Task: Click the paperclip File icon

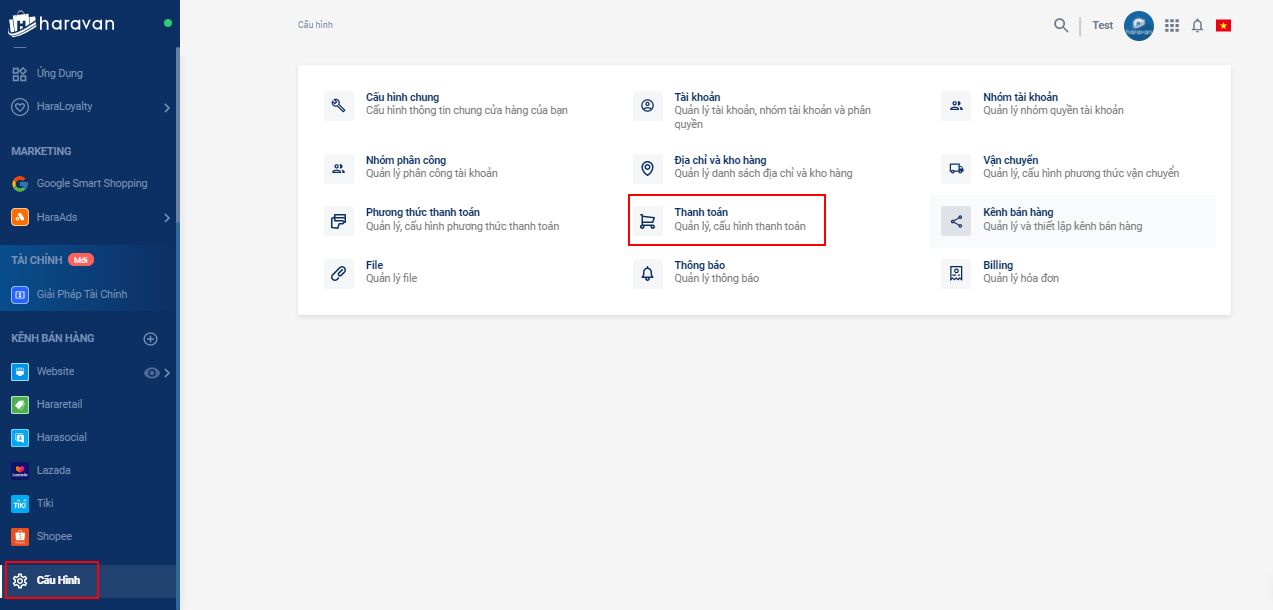Action: tap(339, 273)
